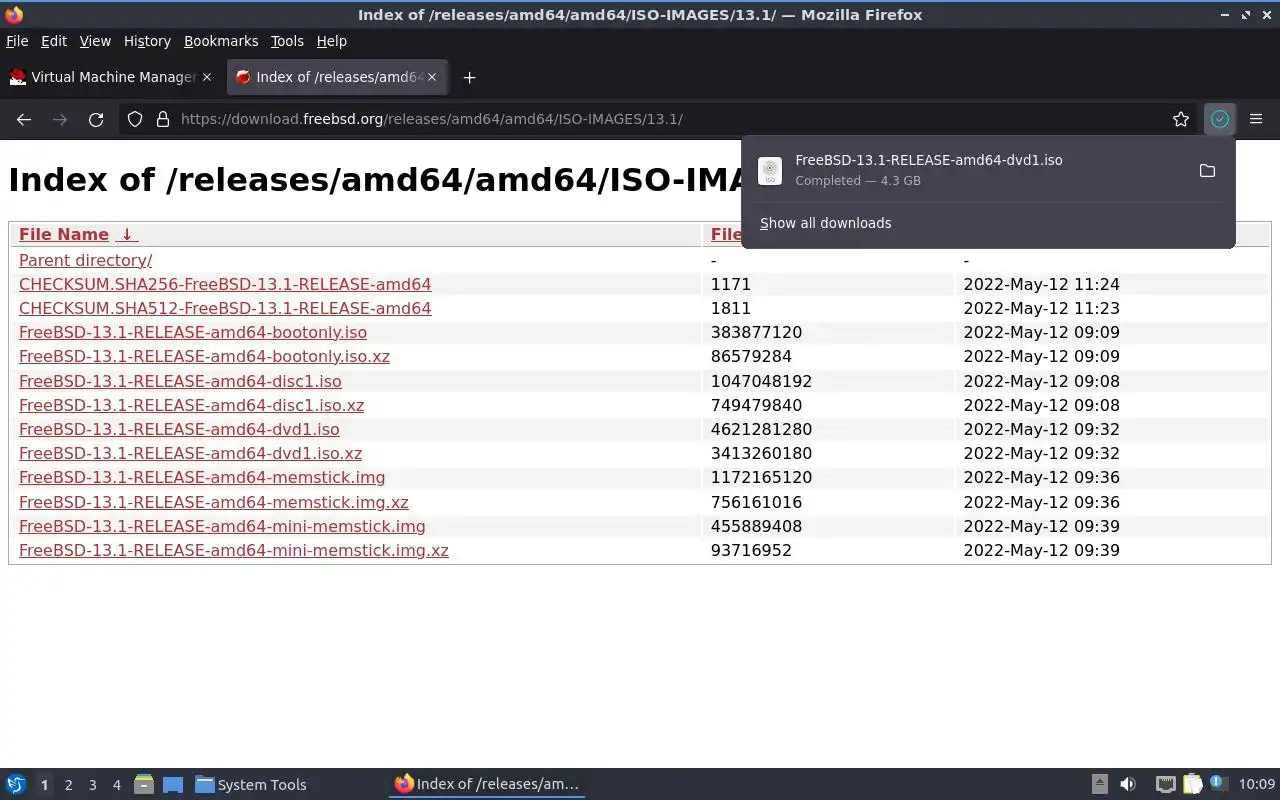Click the FreeBSD dvd1.iso download file icon

pos(770,171)
